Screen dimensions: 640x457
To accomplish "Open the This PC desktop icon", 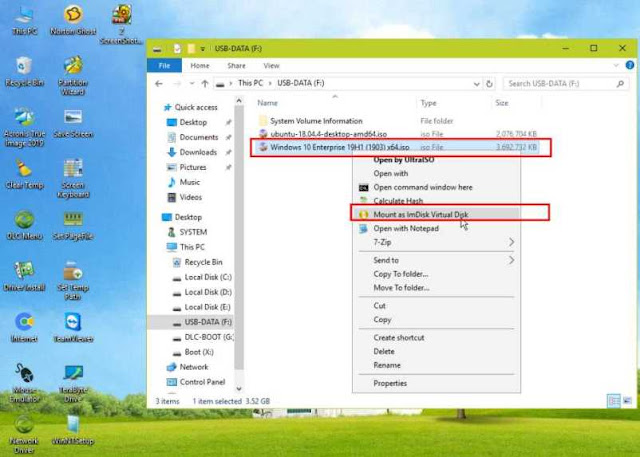I will 24,20.
